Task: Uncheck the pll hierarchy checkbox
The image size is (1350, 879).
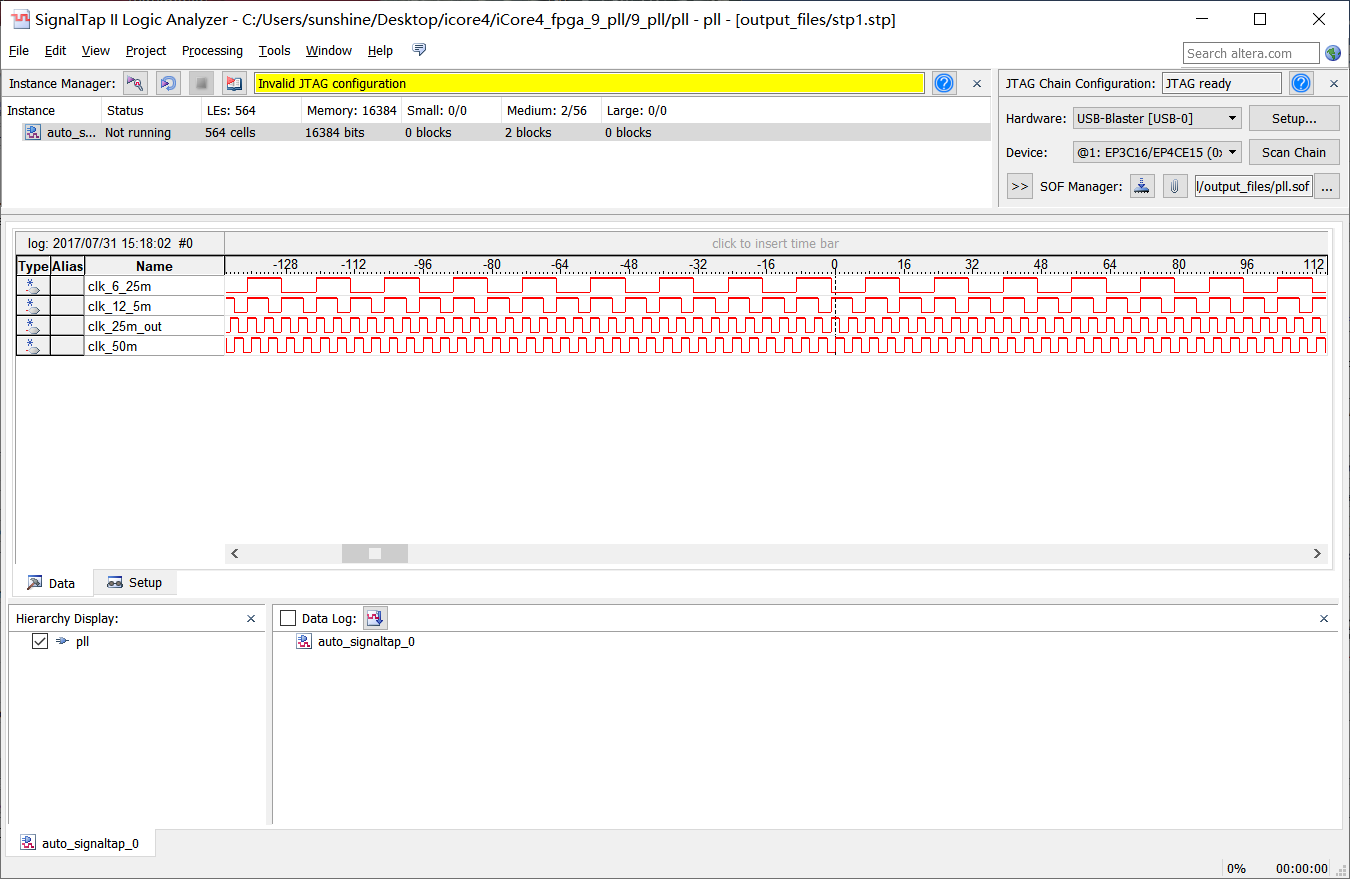Action: [x=40, y=641]
